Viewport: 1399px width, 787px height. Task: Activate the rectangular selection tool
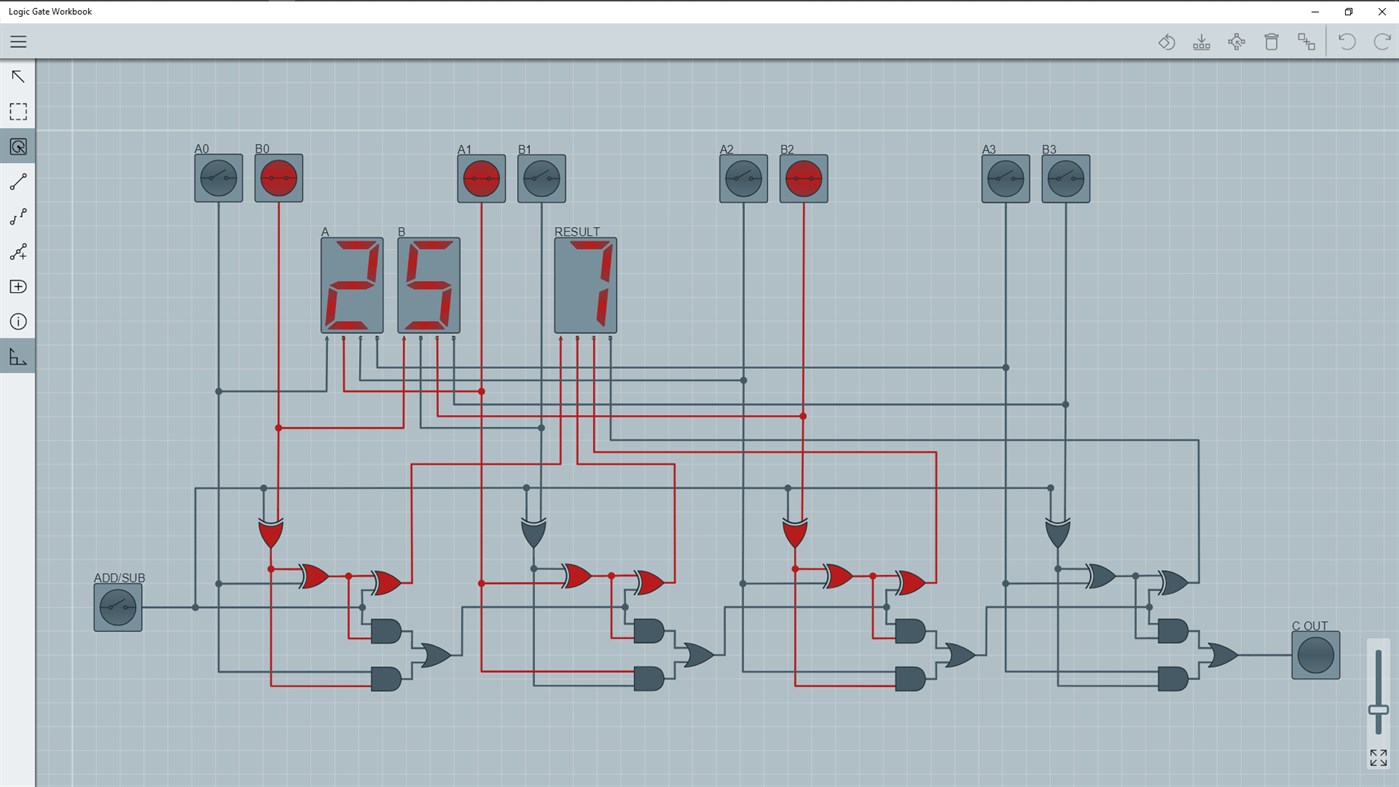[18, 111]
